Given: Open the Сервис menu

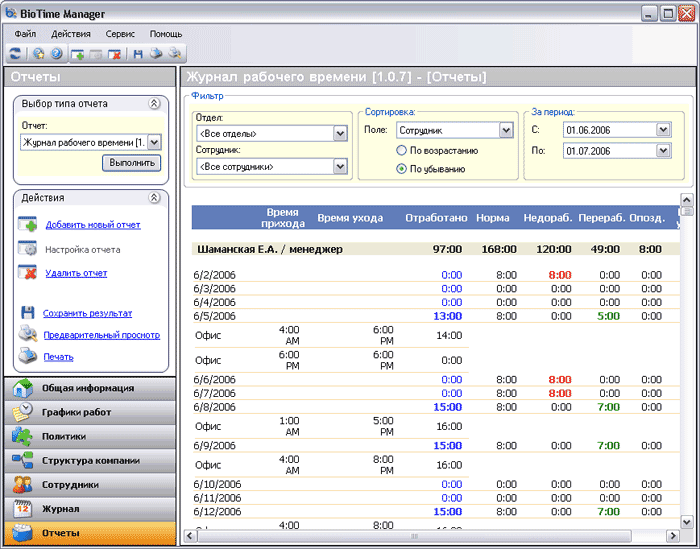Looking at the screenshot, I should tap(120, 33).
